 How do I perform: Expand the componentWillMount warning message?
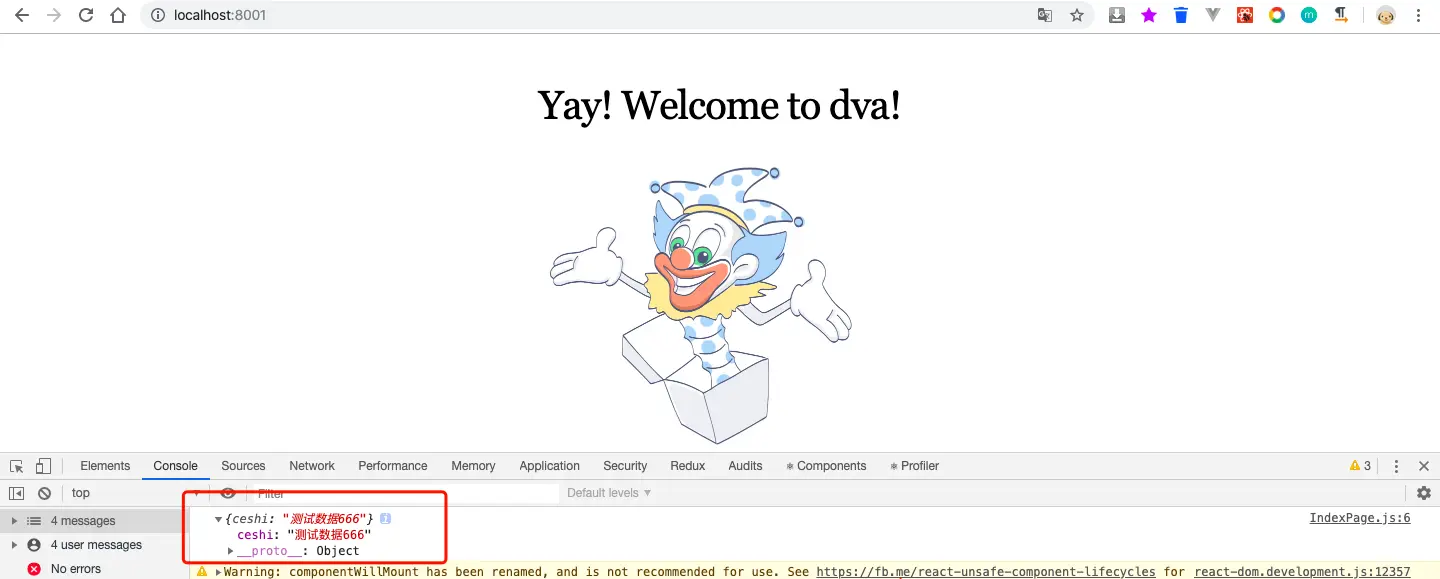219,572
